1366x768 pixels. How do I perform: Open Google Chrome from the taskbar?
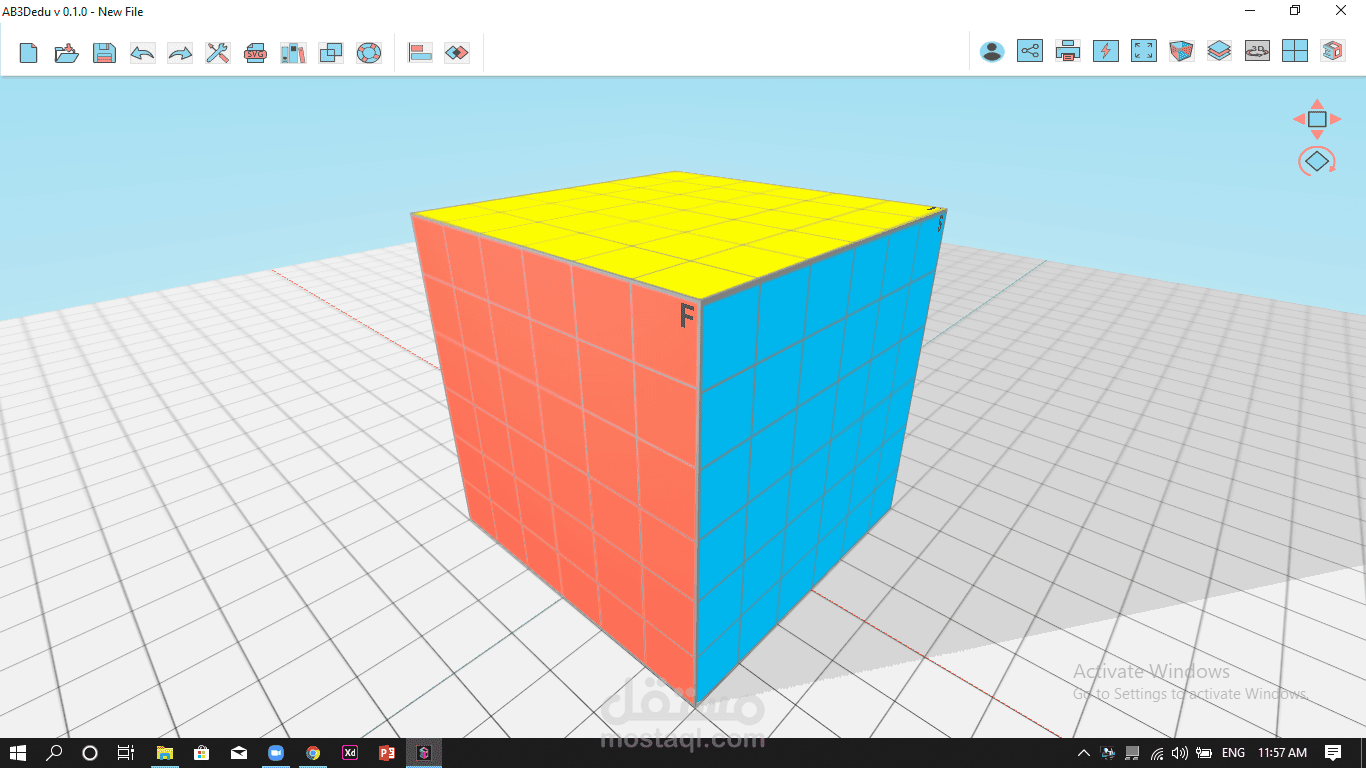pyautogui.click(x=313, y=753)
